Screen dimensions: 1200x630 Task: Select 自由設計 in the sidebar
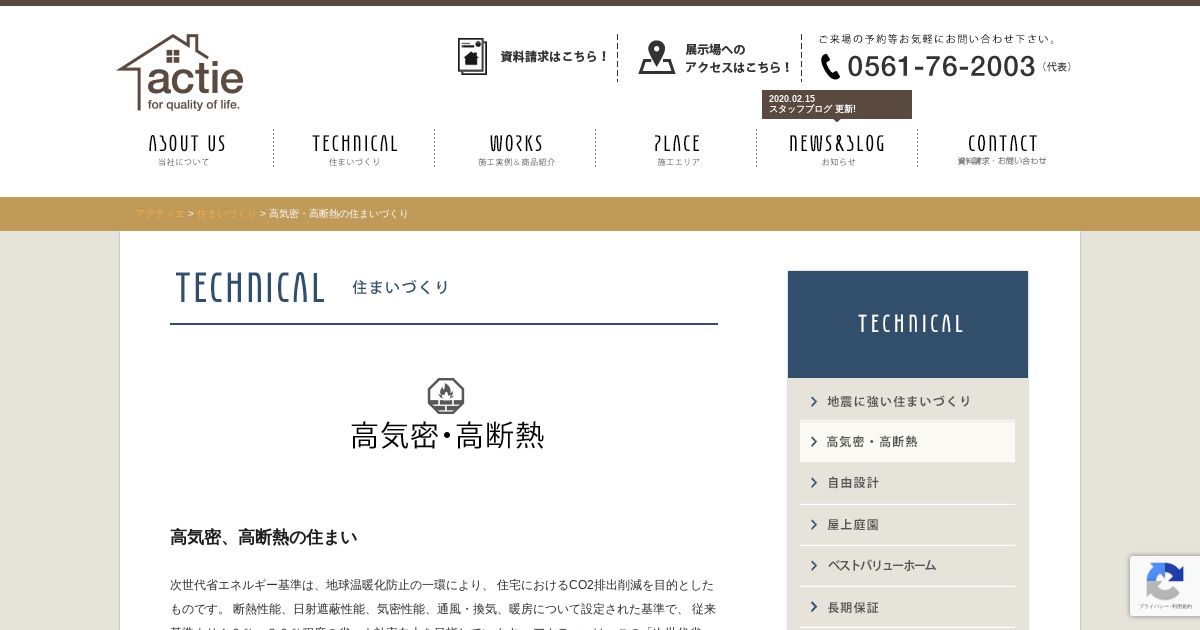(907, 483)
